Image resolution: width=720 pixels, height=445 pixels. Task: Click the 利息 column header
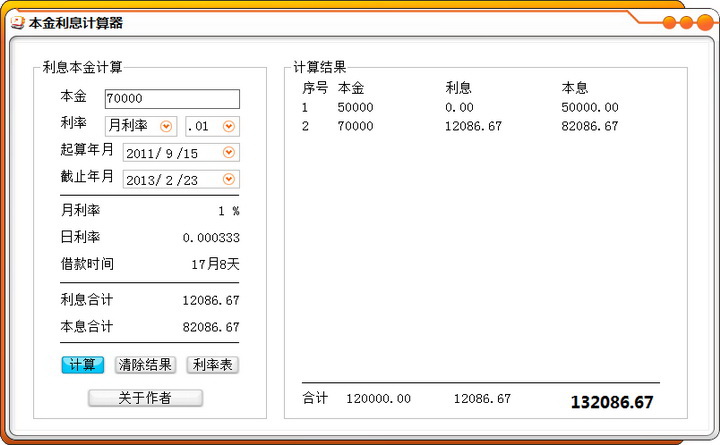tap(458, 88)
